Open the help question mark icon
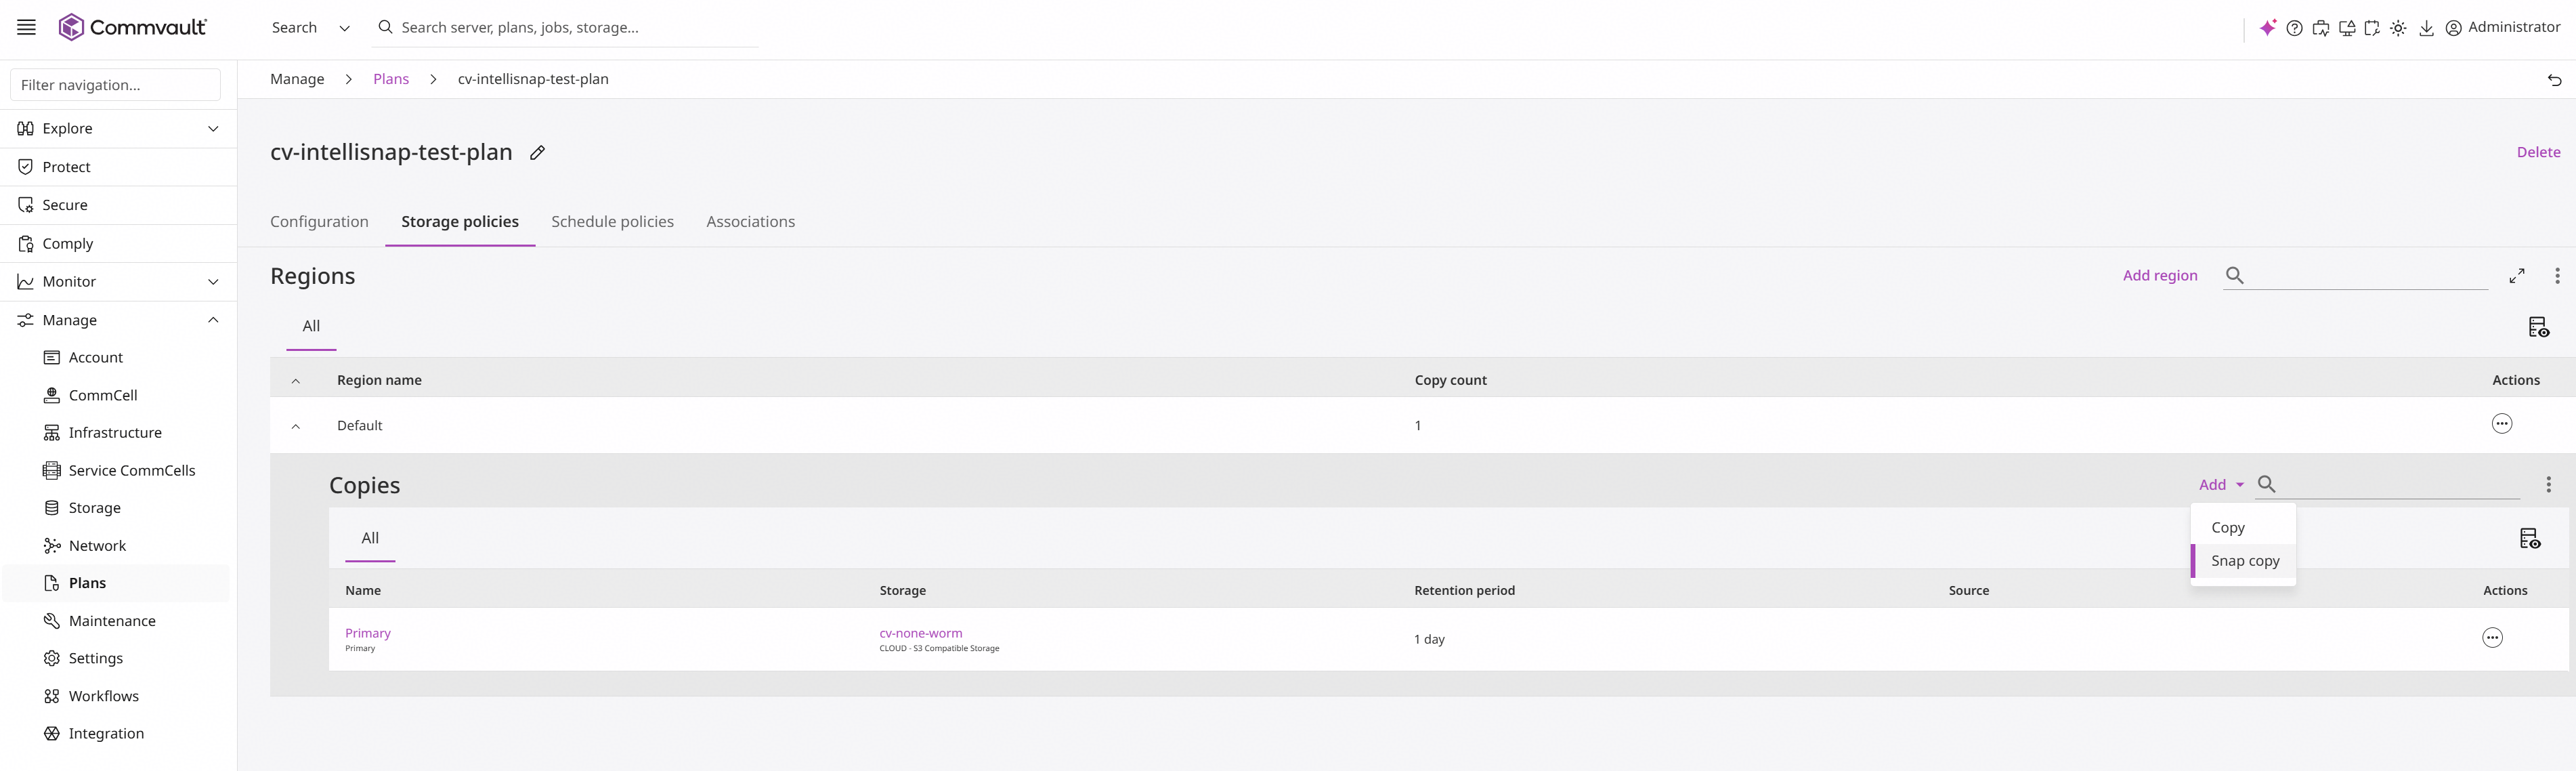 pos(2295,28)
